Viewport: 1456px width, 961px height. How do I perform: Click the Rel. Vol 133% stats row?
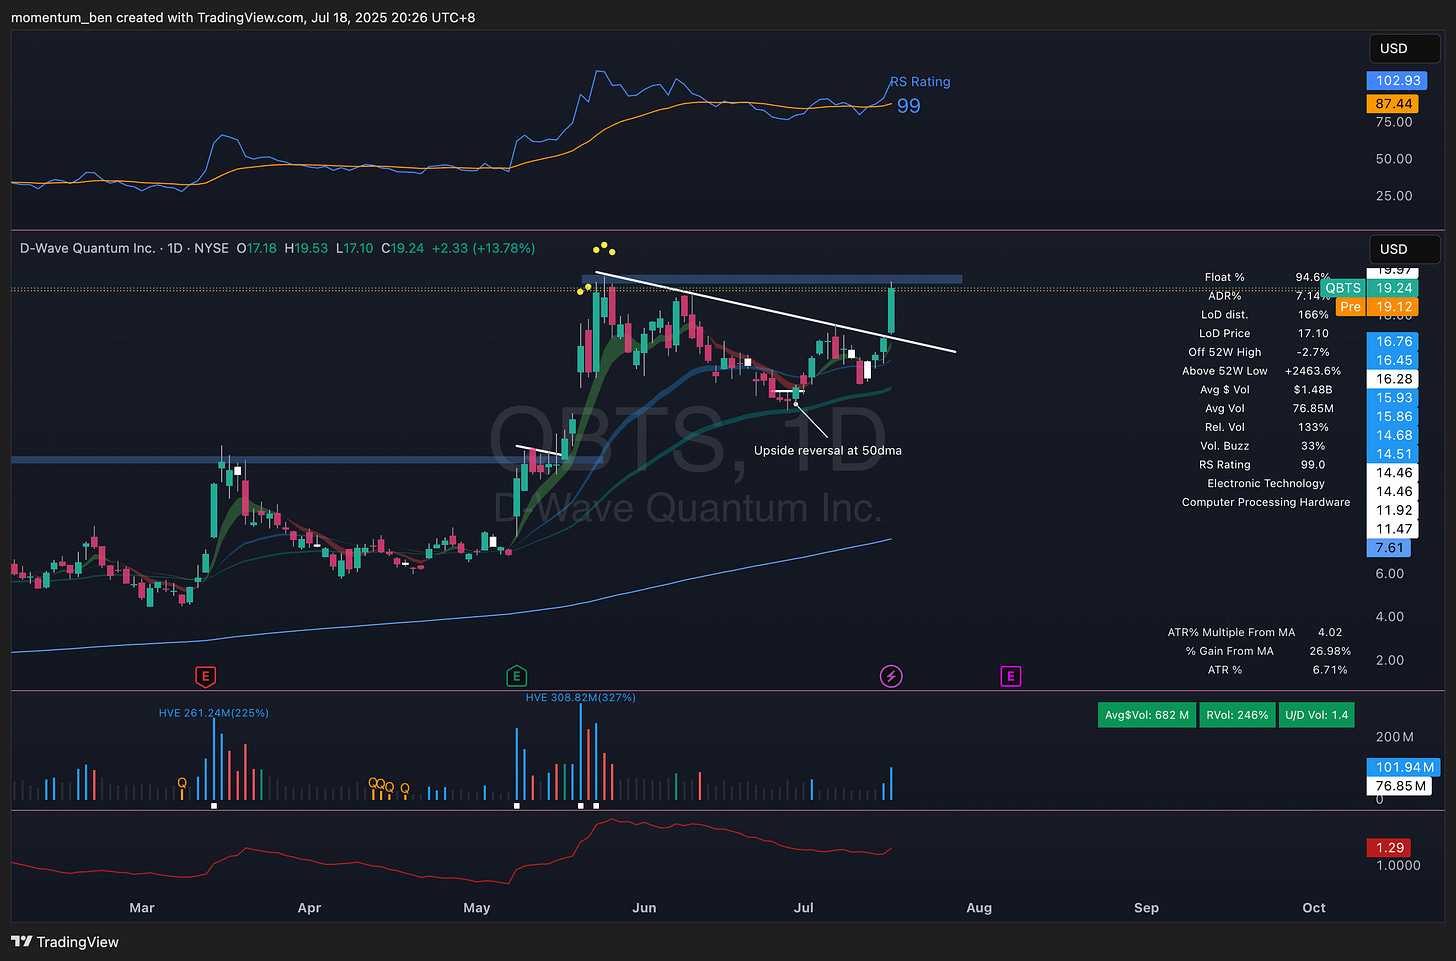point(1267,427)
